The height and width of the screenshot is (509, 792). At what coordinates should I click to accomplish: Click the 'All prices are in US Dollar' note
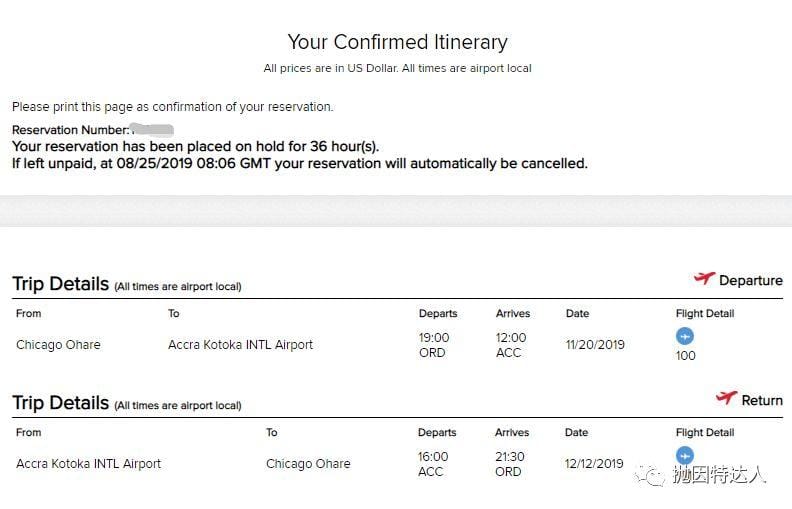pos(397,68)
